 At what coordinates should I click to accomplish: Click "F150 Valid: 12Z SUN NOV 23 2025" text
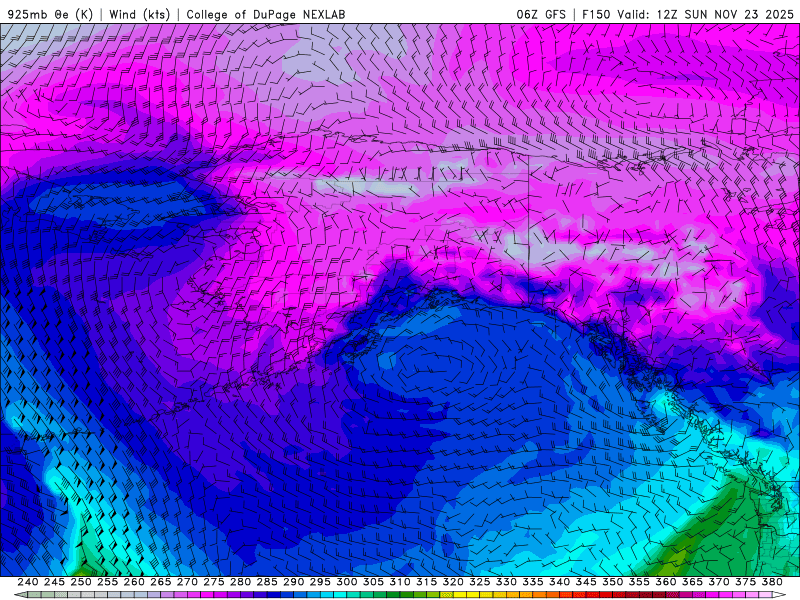coord(688,14)
